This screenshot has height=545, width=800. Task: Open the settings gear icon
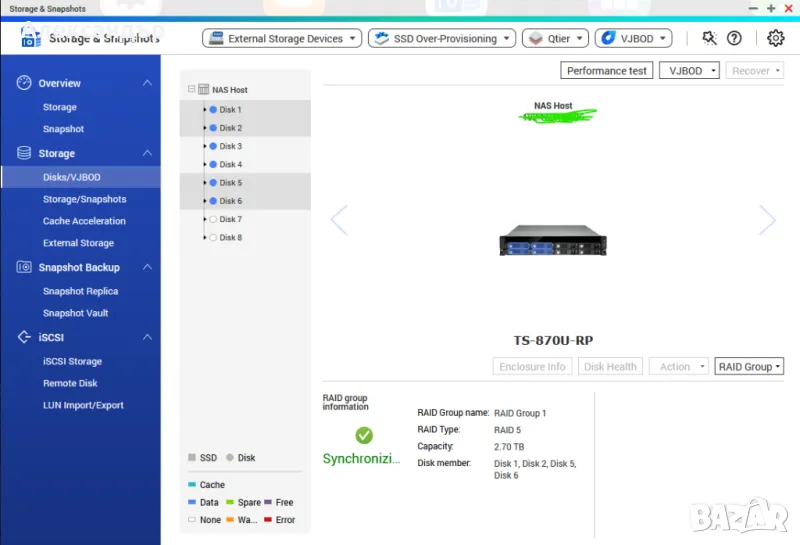pyautogui.click(x=775, y=38)
